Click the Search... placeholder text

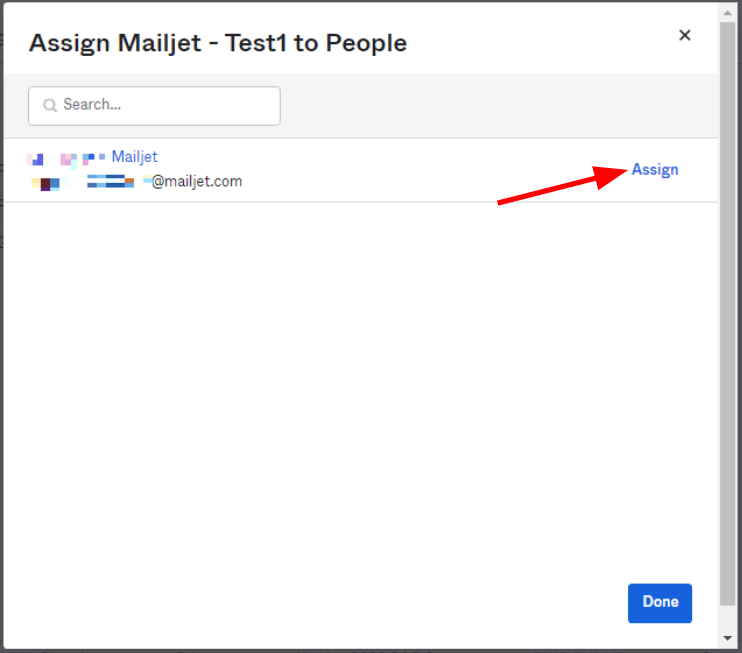coord(93,105)
